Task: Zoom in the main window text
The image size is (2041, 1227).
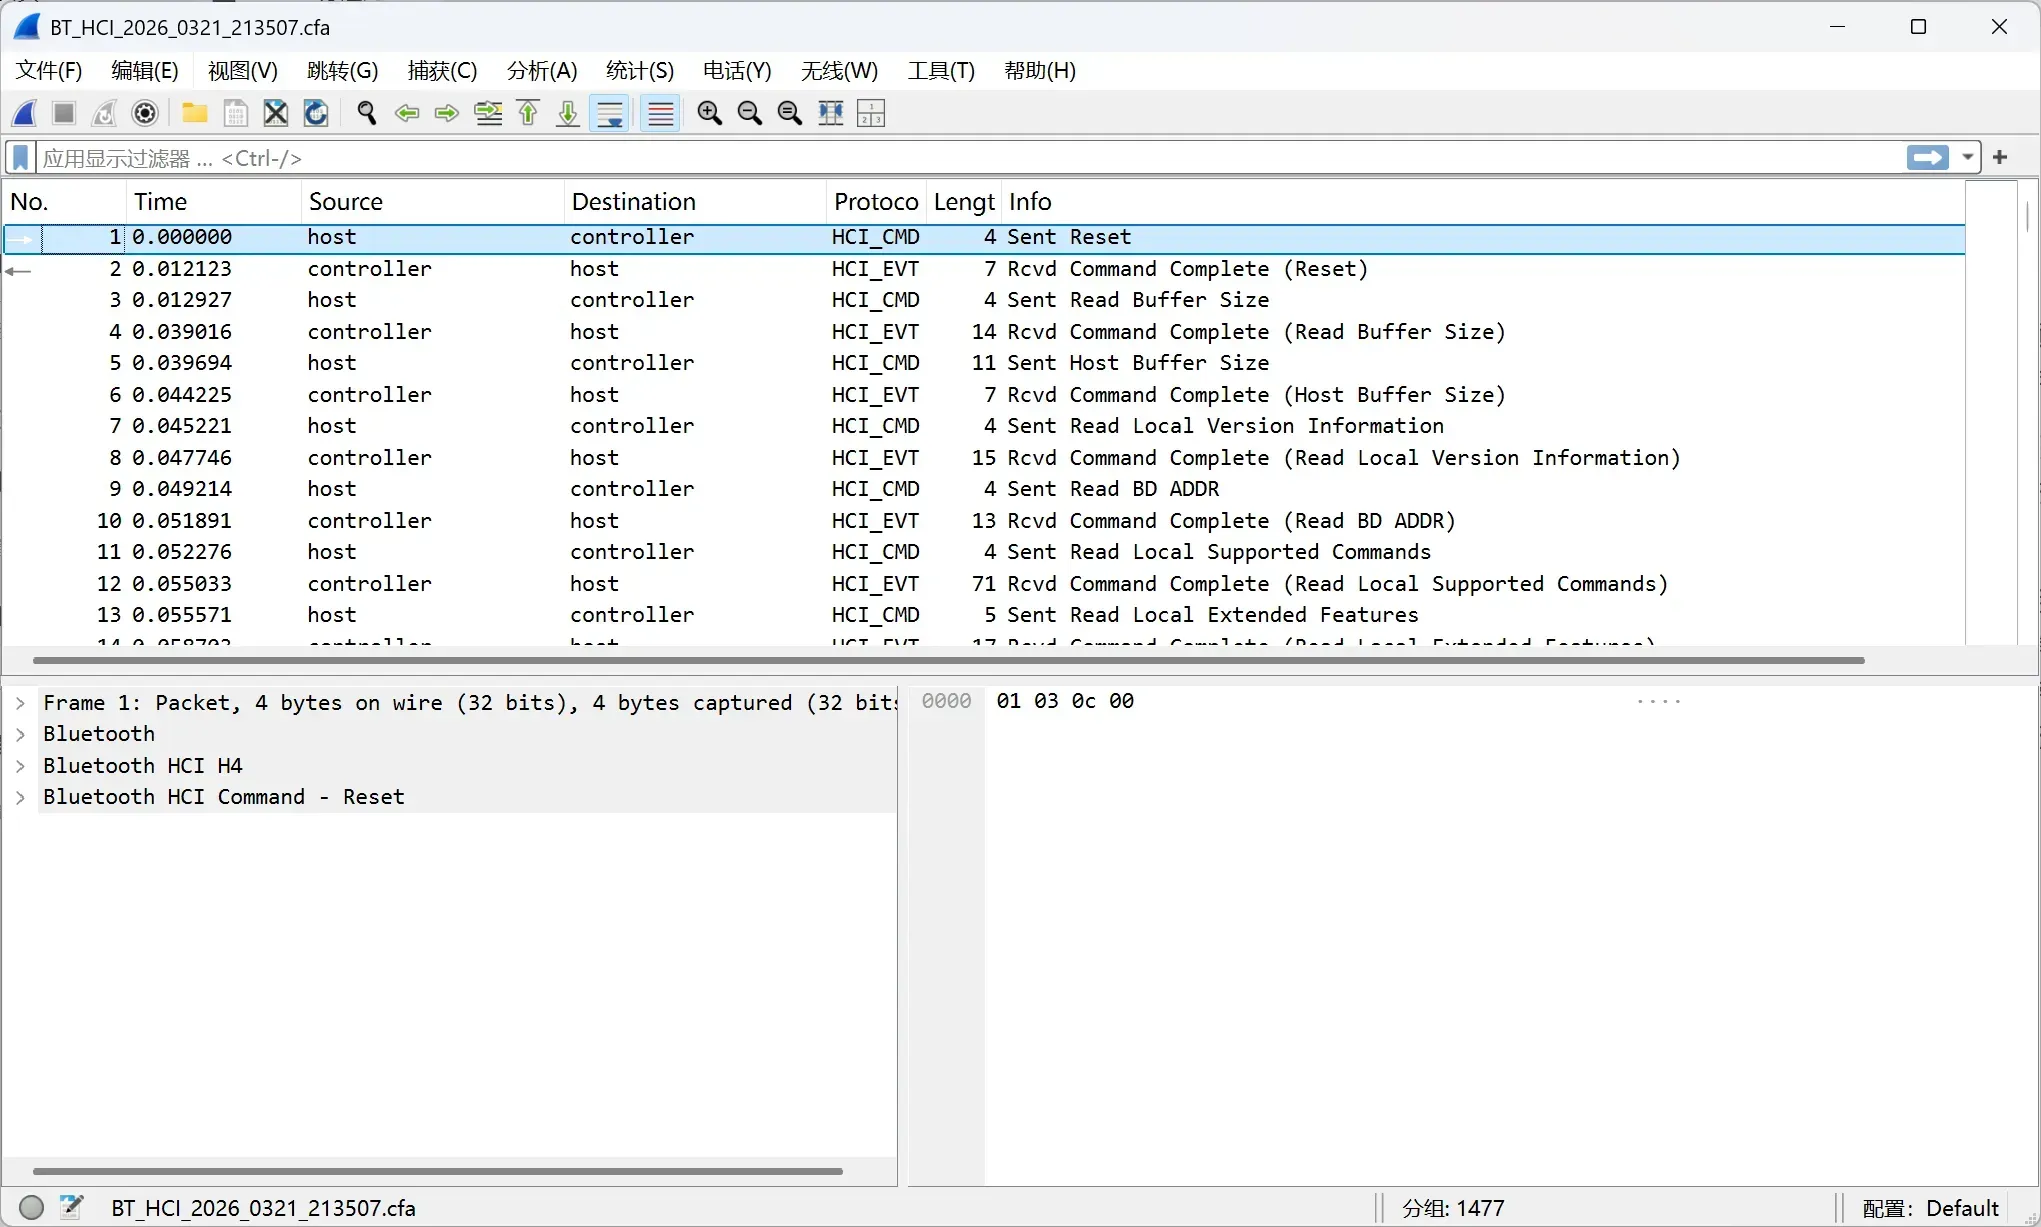Action: [710, 113]
